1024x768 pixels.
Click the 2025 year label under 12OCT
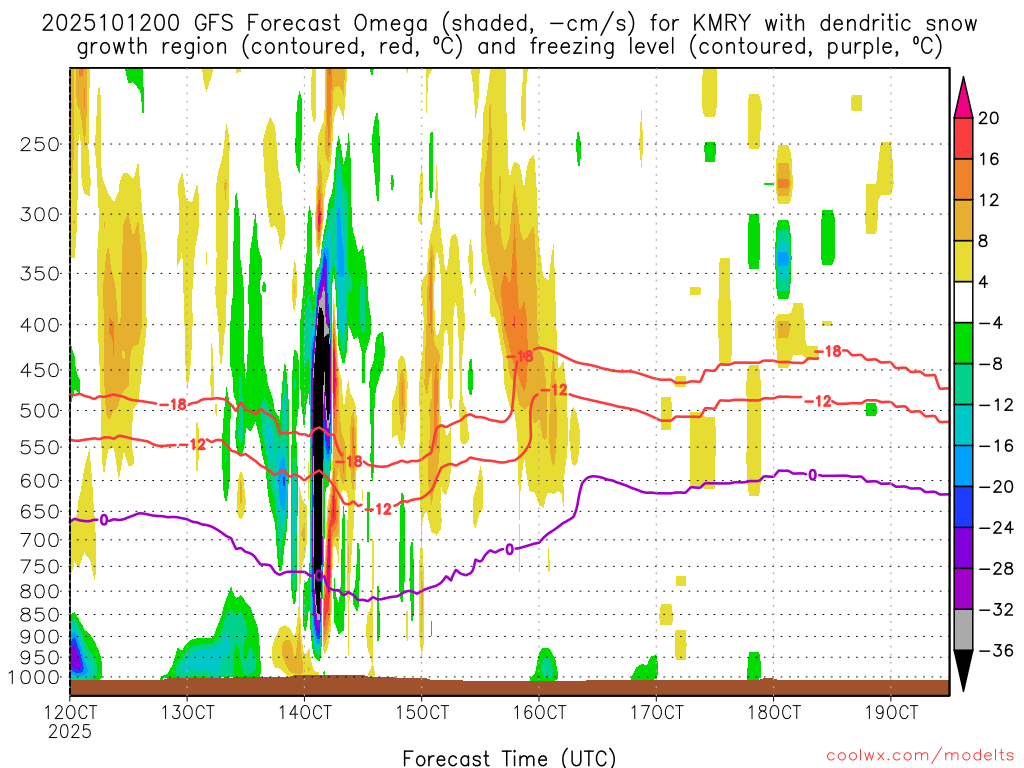[69, 731]
